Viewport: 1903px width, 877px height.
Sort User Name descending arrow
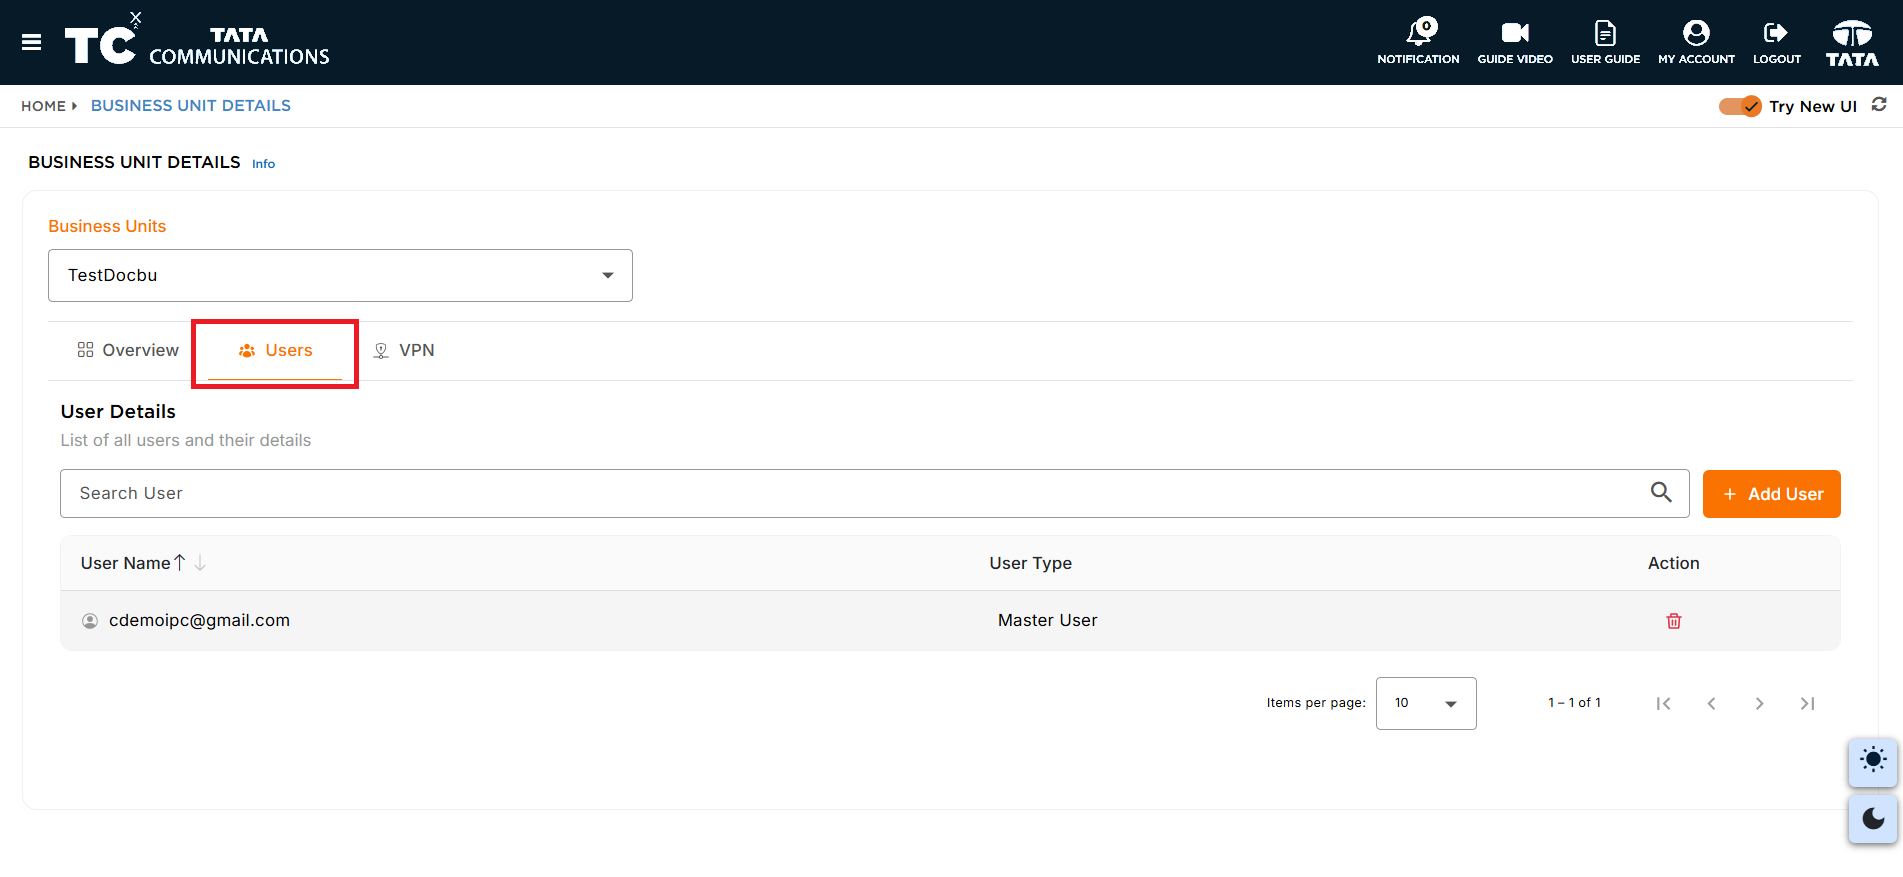(200, 563)
